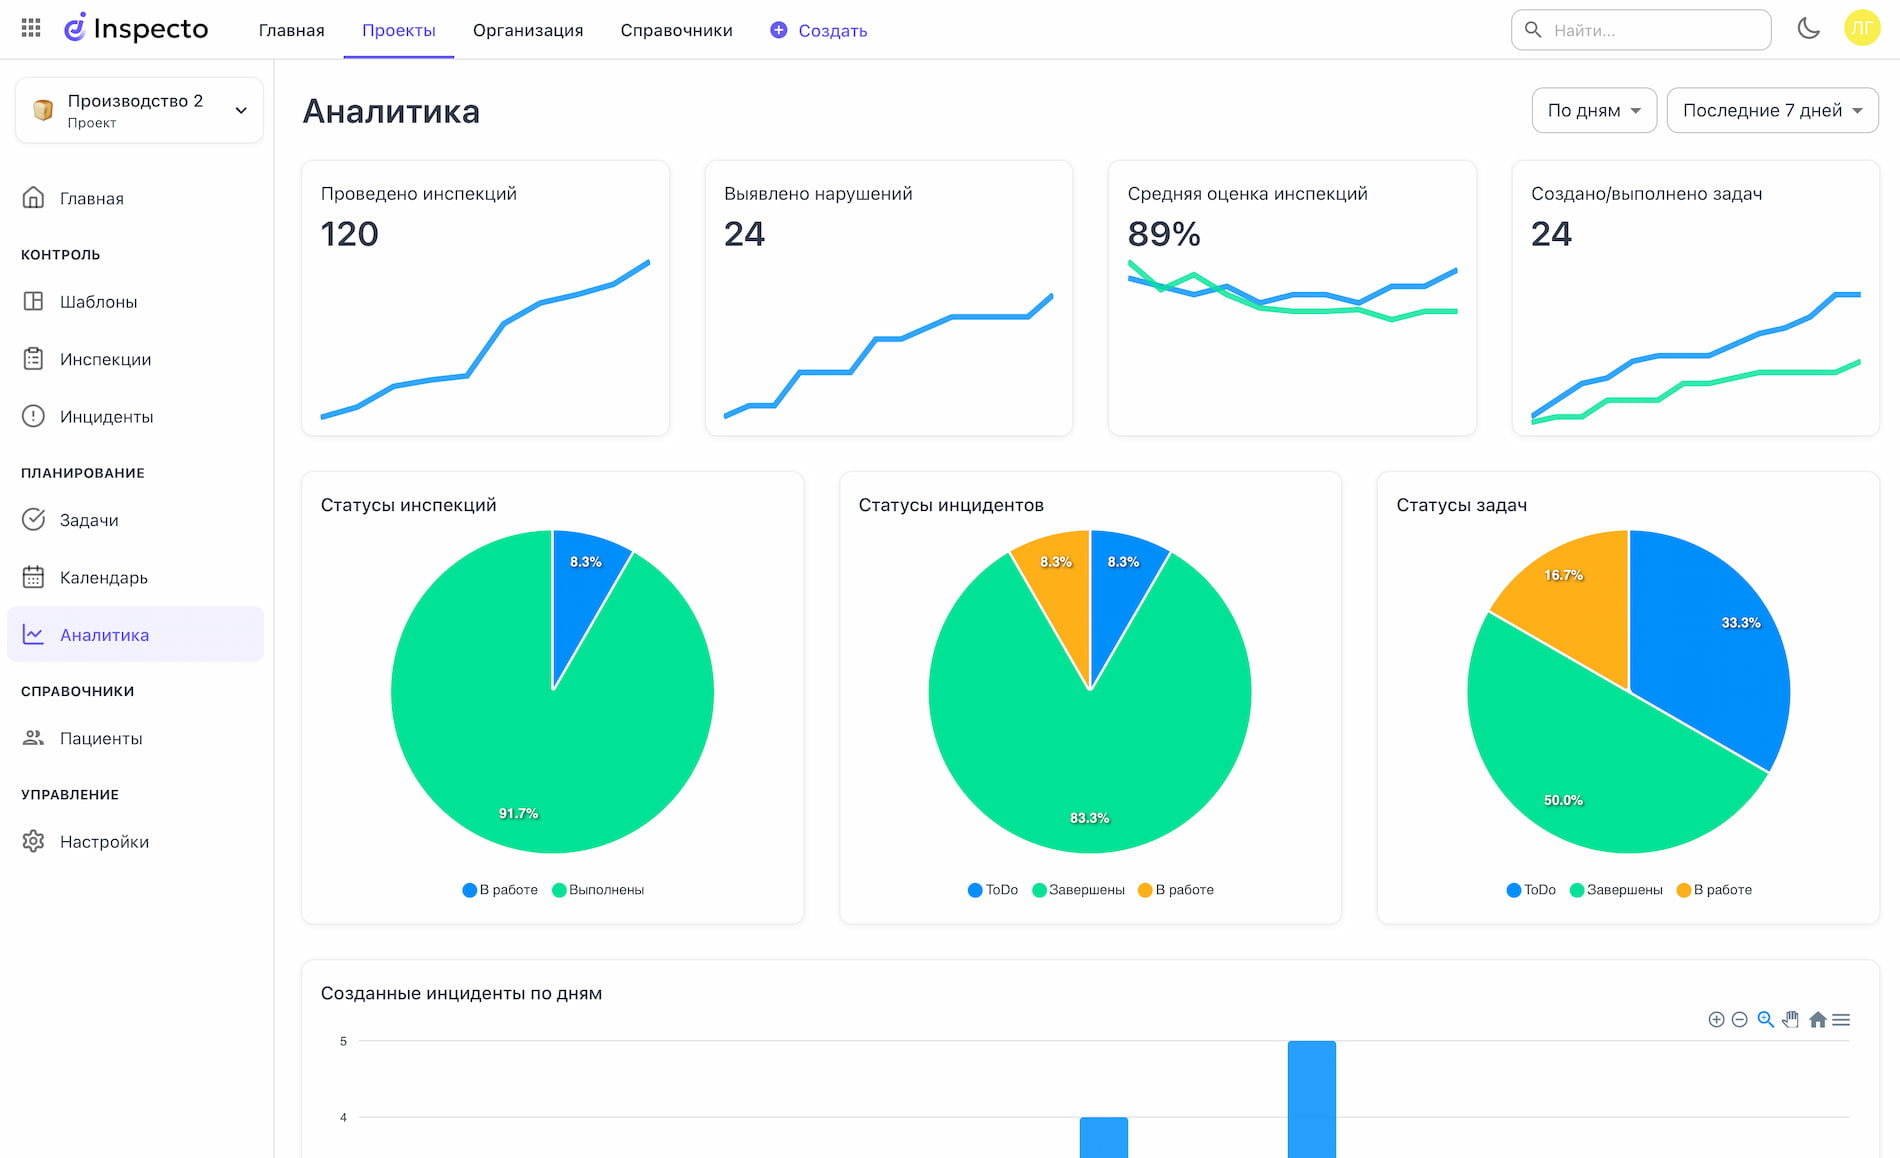Open 'Последние 7 дней' period dropdown
The image size is (1900, 1158).
pos(1771,110)
